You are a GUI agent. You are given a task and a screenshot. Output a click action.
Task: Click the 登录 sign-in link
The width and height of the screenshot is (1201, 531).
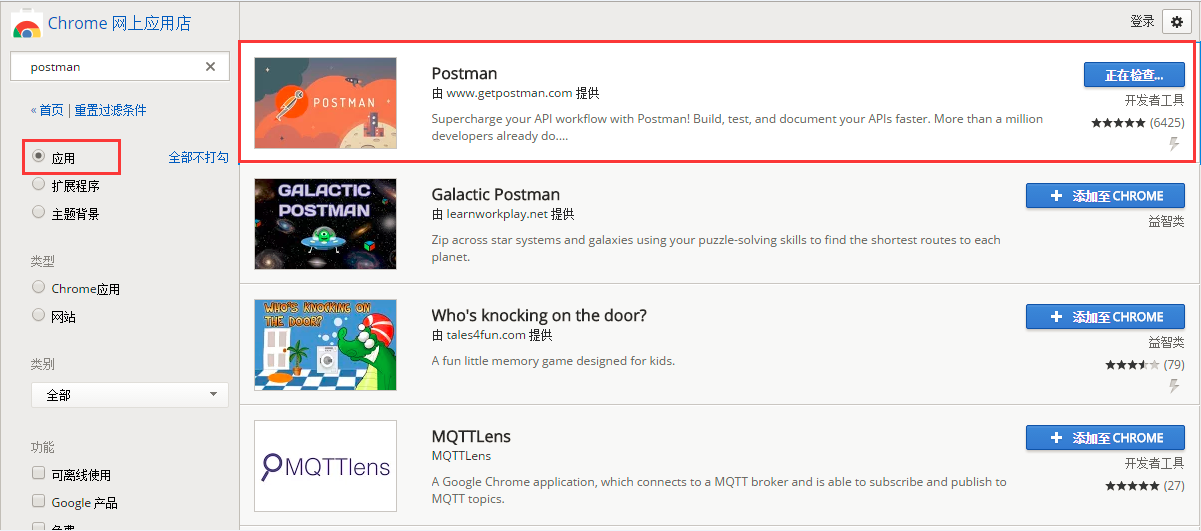(1142, 21)
